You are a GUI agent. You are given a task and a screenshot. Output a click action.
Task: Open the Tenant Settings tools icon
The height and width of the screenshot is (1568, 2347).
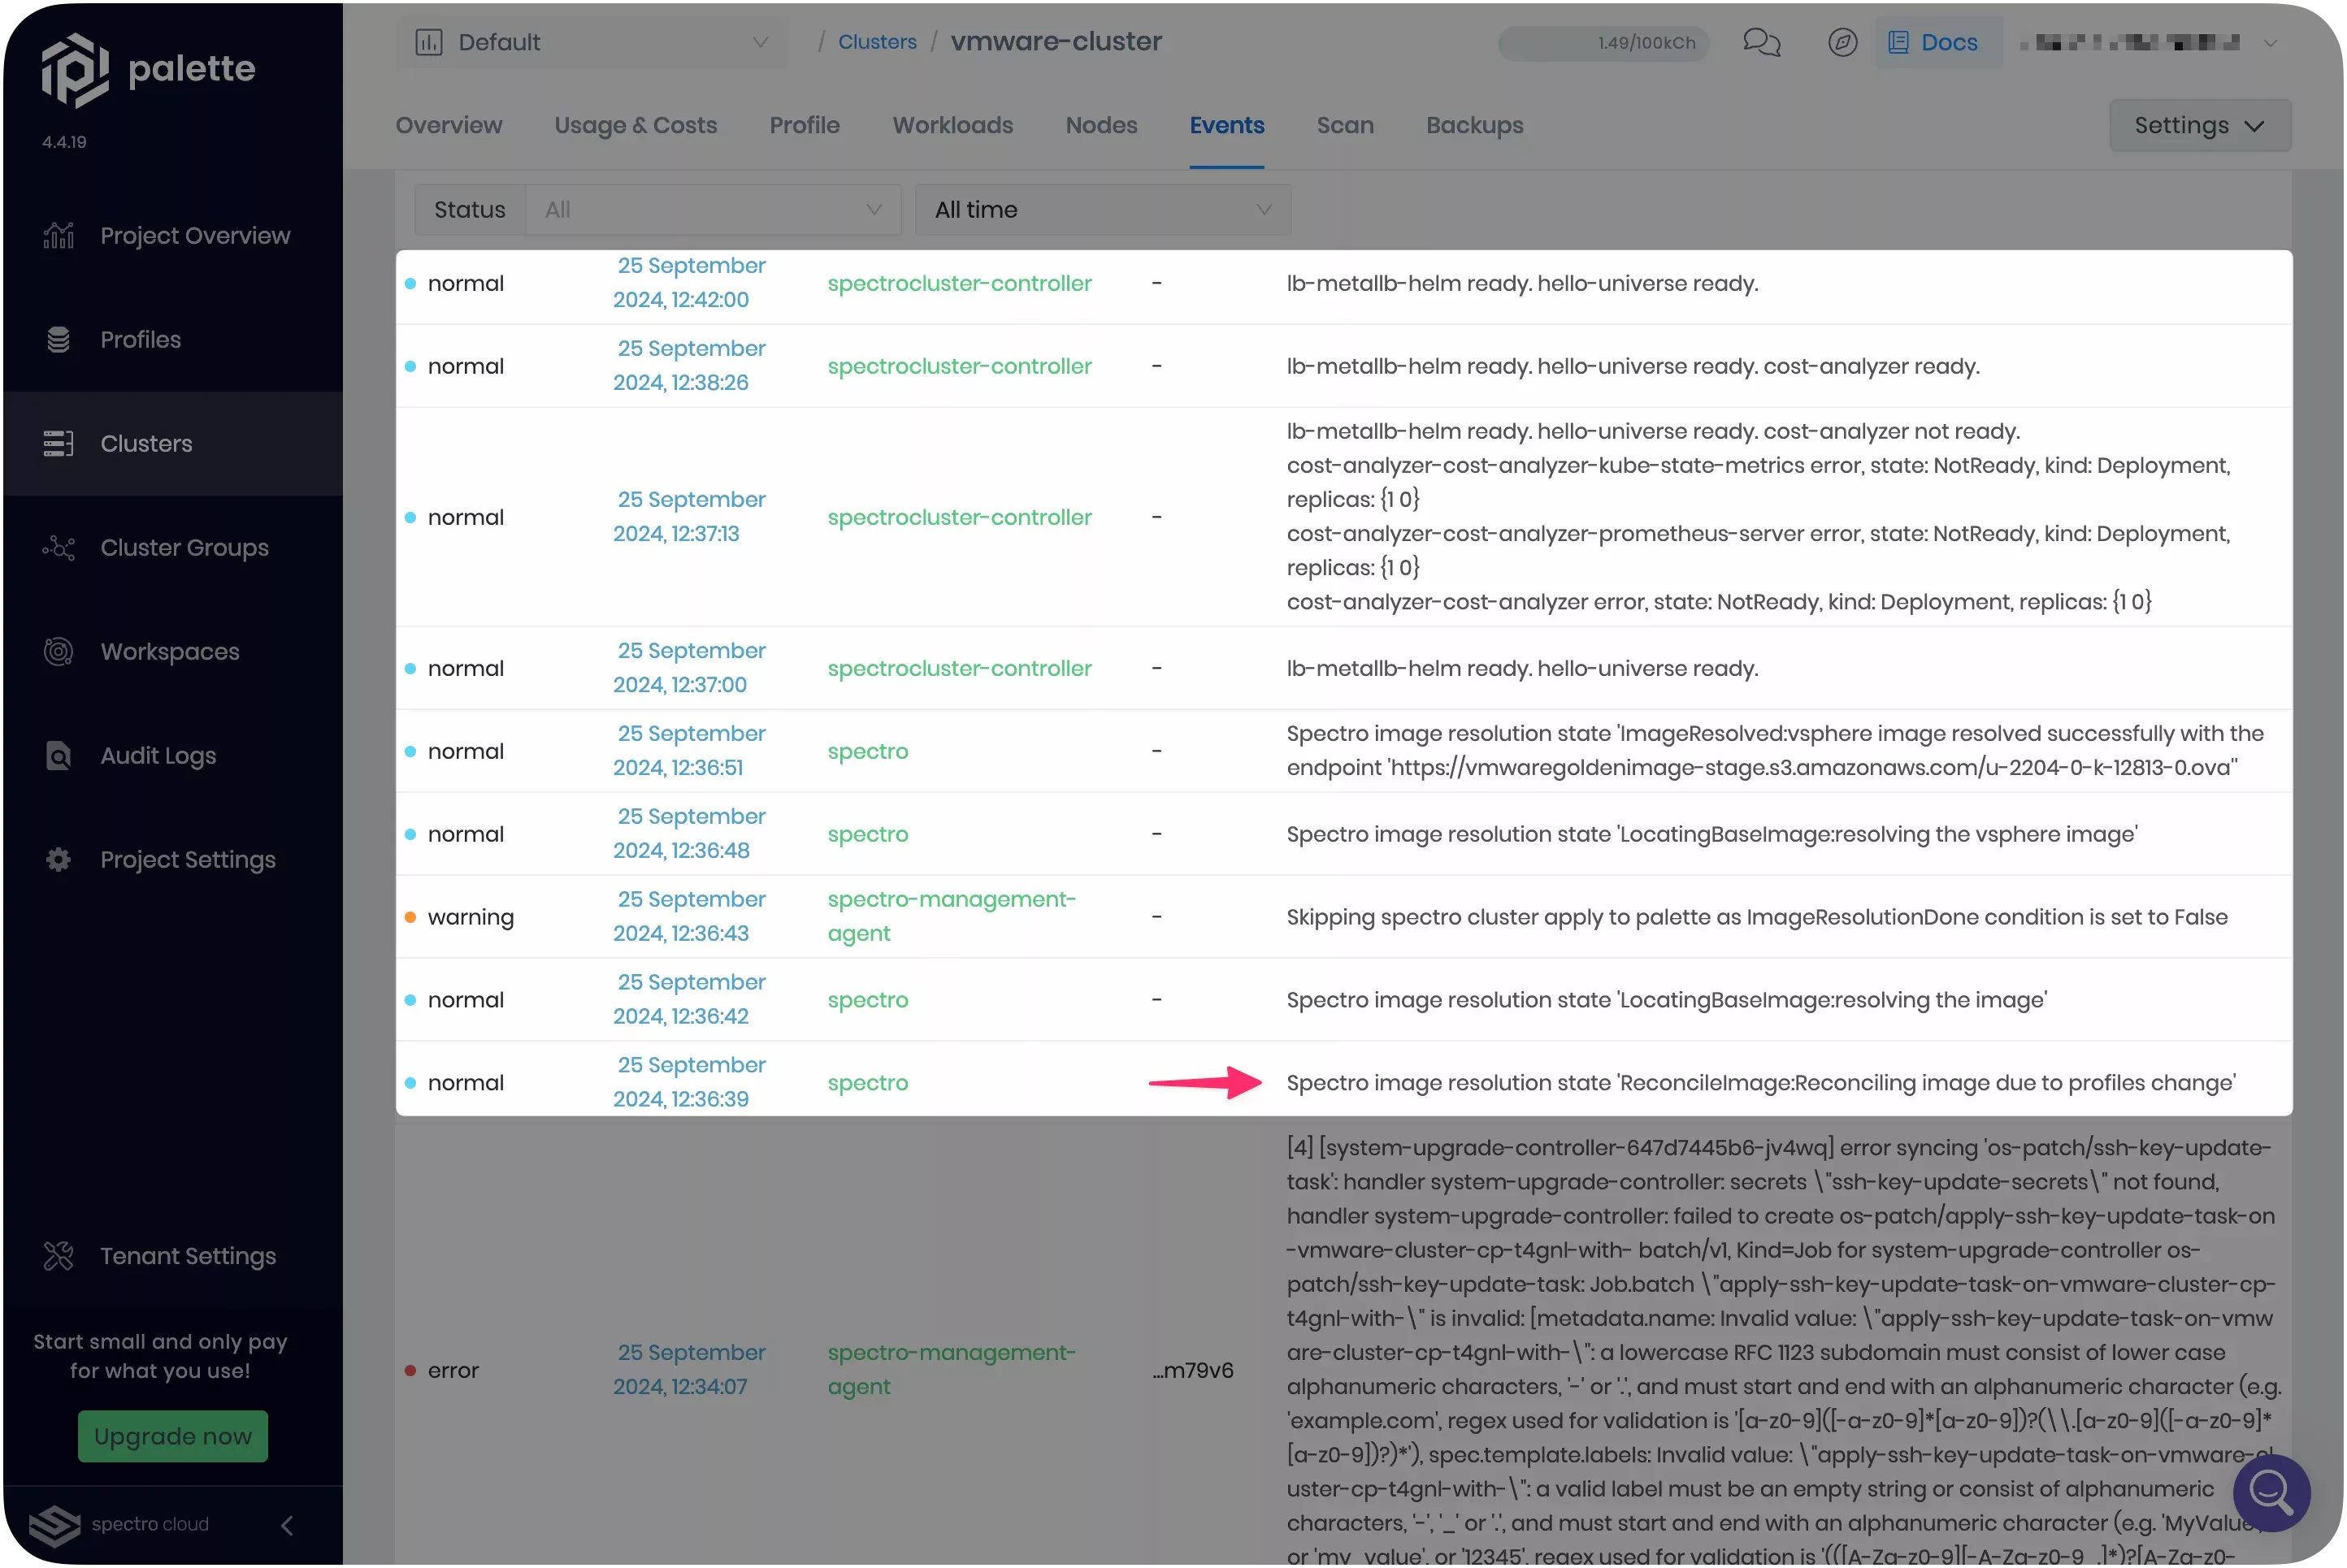click(58, 1256)
